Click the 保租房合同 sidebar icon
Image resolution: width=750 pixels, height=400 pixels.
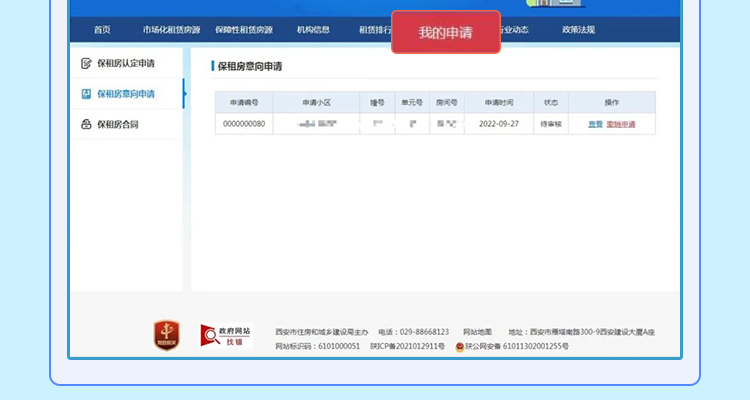coord(86,124)
